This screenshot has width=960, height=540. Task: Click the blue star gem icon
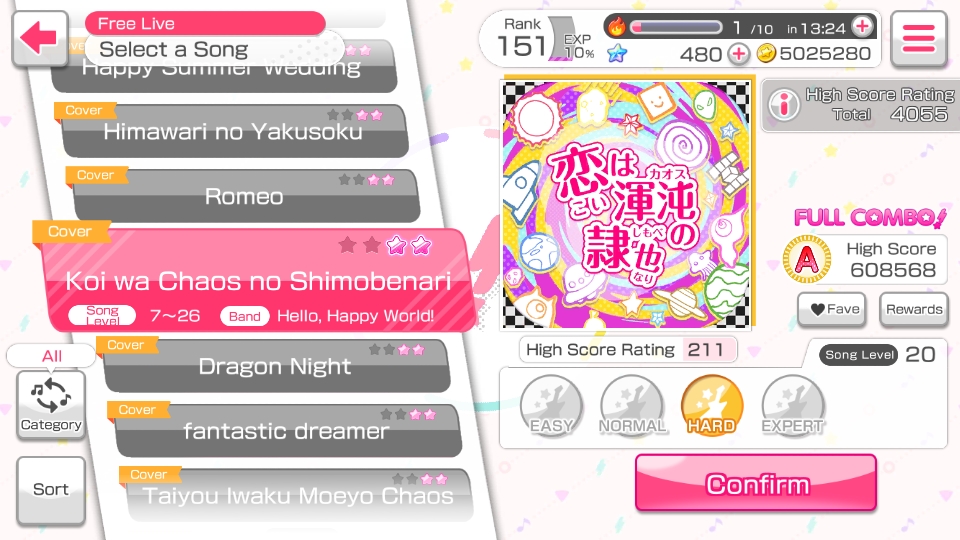coord(617,54)
